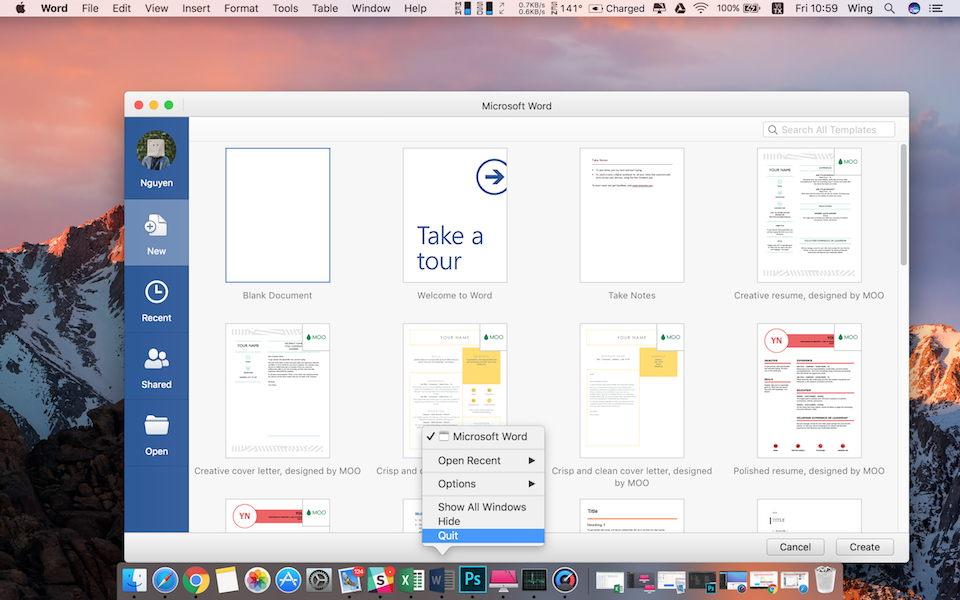The width and height of the screenshot is (960, 600).
Task: Click the Siri icon in the menu bar
Action: click(913, 9)
